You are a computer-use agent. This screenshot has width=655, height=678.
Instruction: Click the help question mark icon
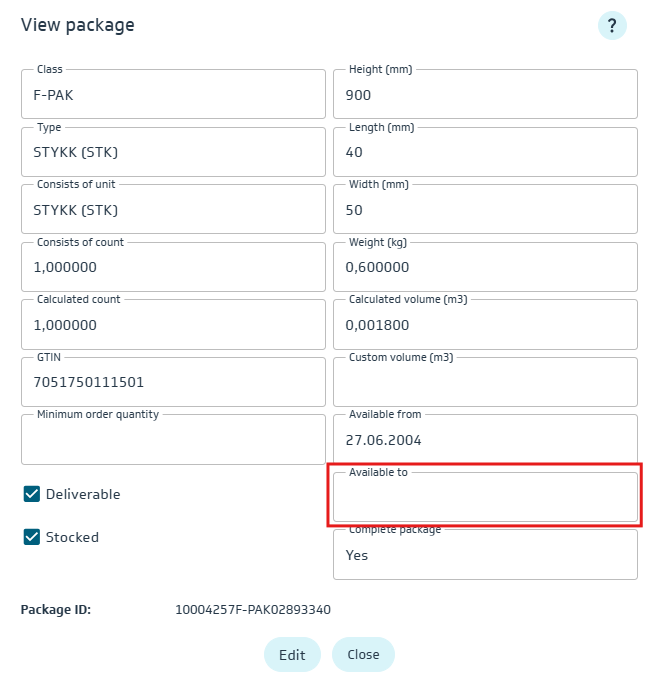click(x=612, y=26)
